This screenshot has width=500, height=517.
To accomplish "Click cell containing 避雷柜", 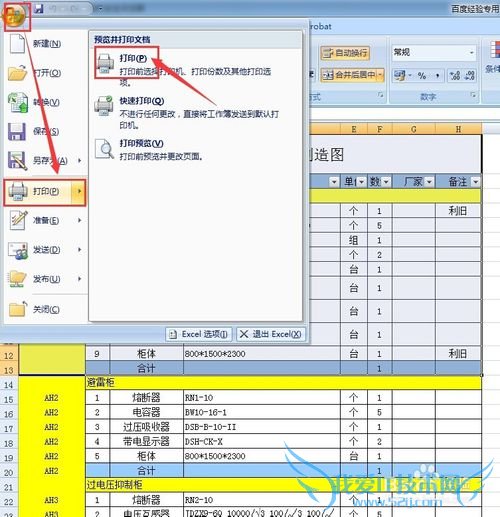I will tap(283, 383).
